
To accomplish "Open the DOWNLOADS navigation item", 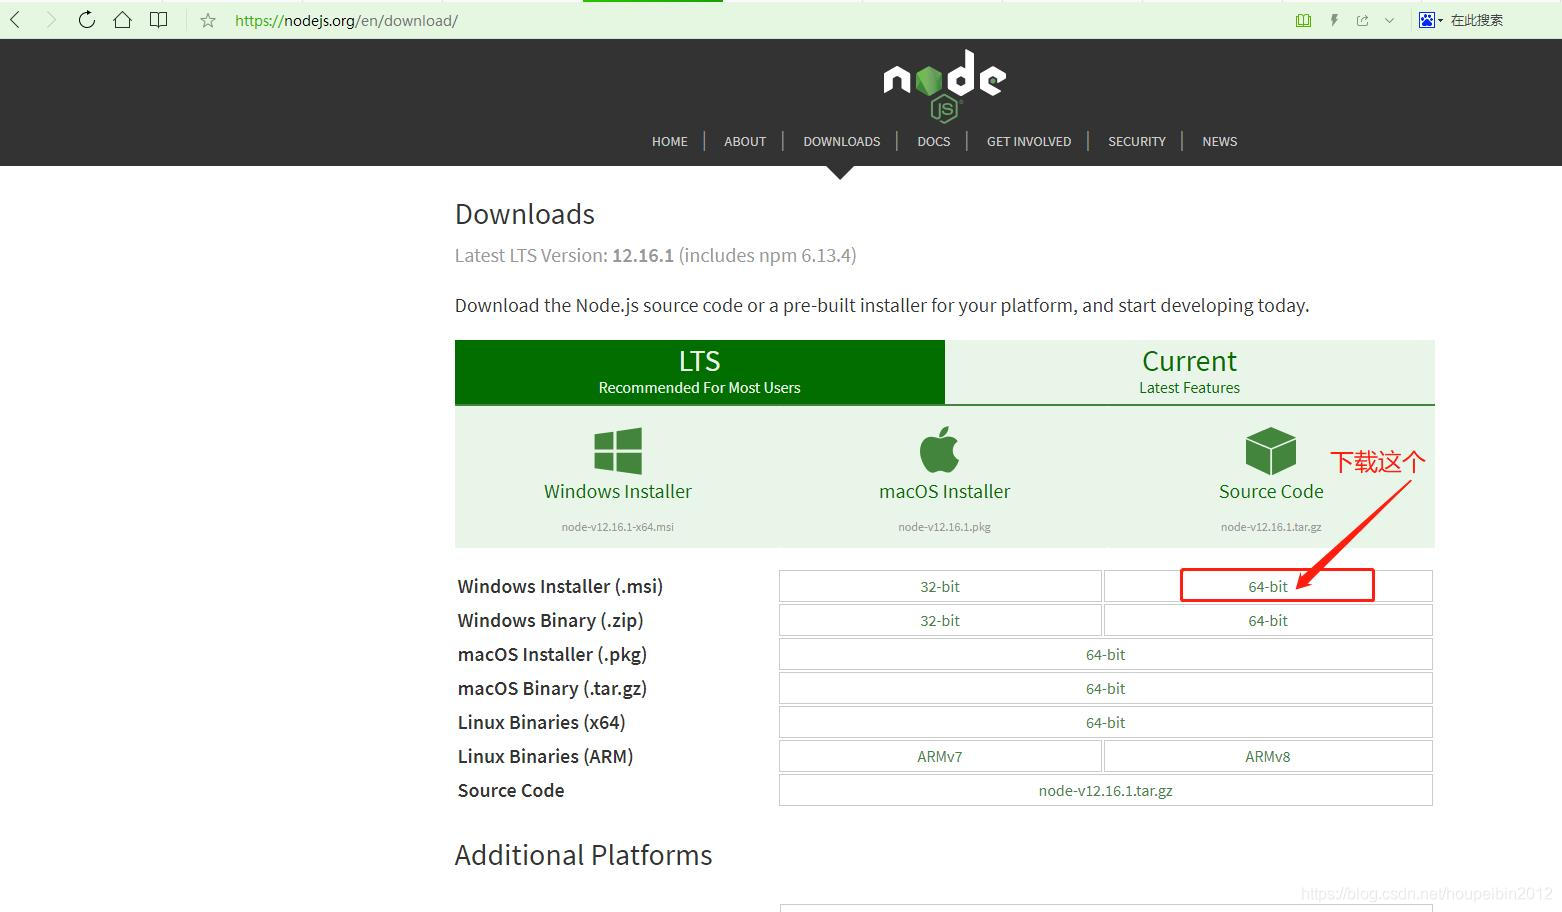I will click(842, 142).
